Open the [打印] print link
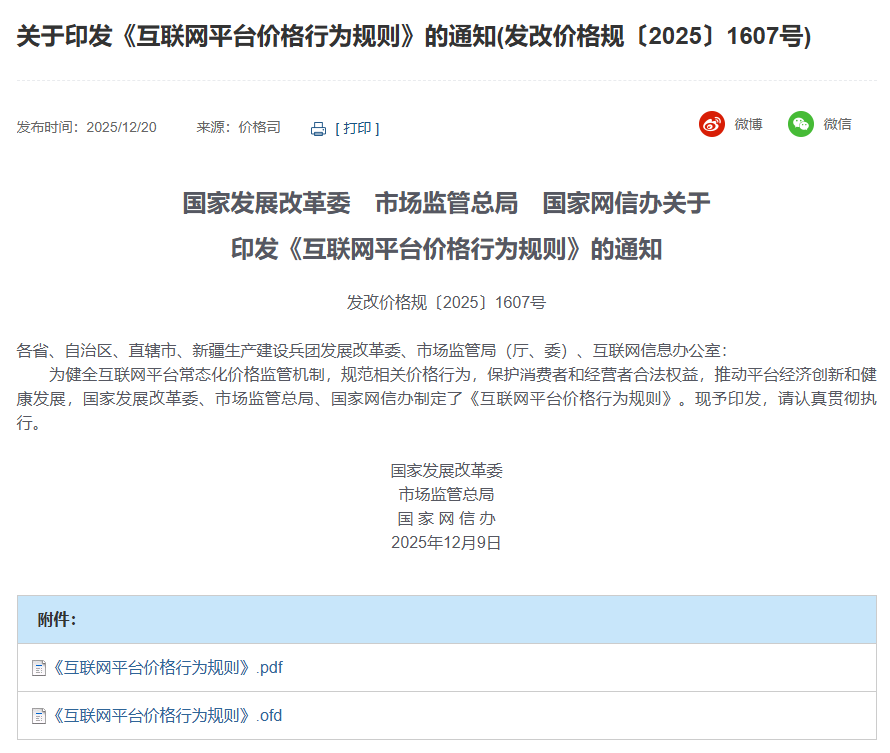Image resolution: width=890 pixels, height=753 pixels. coord(356,127)
